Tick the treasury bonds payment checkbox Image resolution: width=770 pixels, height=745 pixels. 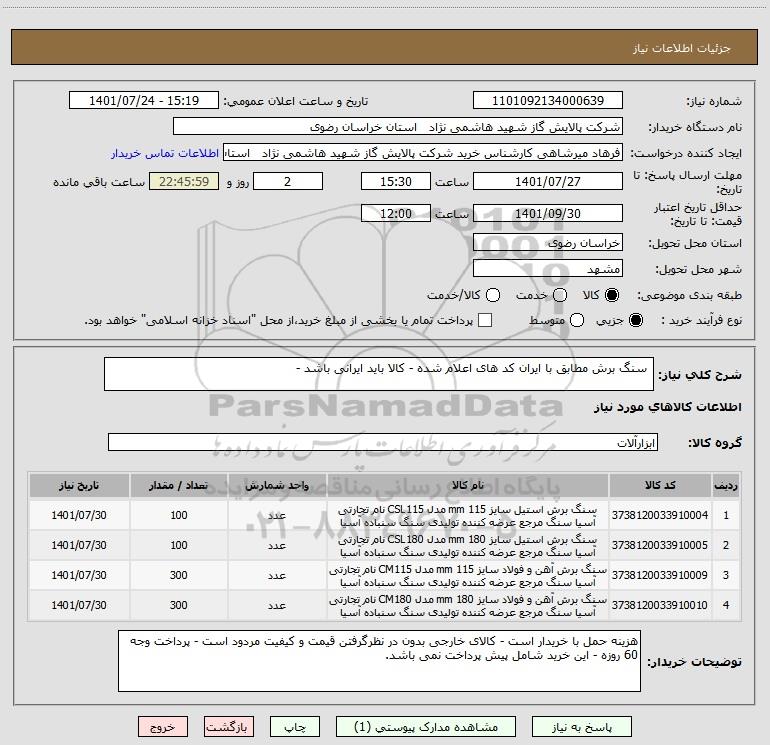[485, 320]
